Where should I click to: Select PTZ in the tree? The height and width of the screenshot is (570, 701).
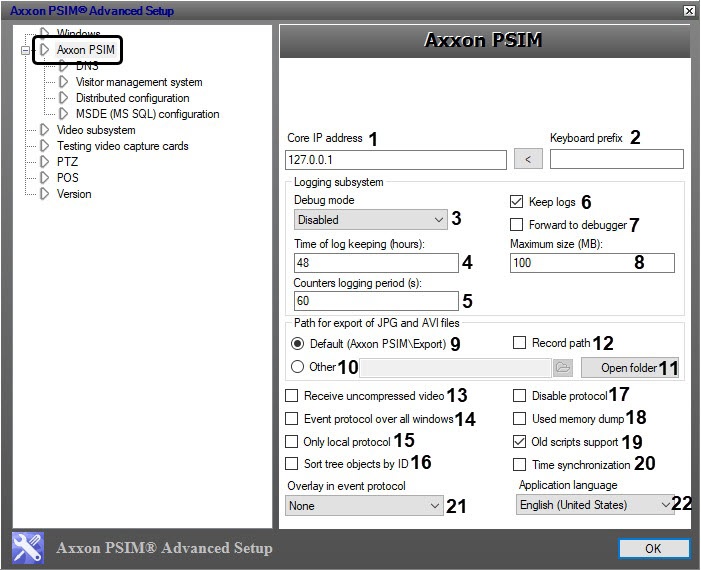[67, 161]
